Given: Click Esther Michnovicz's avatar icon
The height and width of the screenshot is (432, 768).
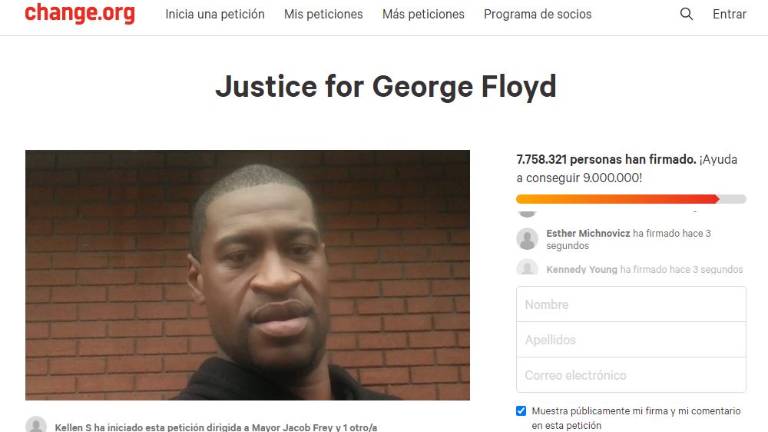Looking at the screenshot, I should coord(528,239).
